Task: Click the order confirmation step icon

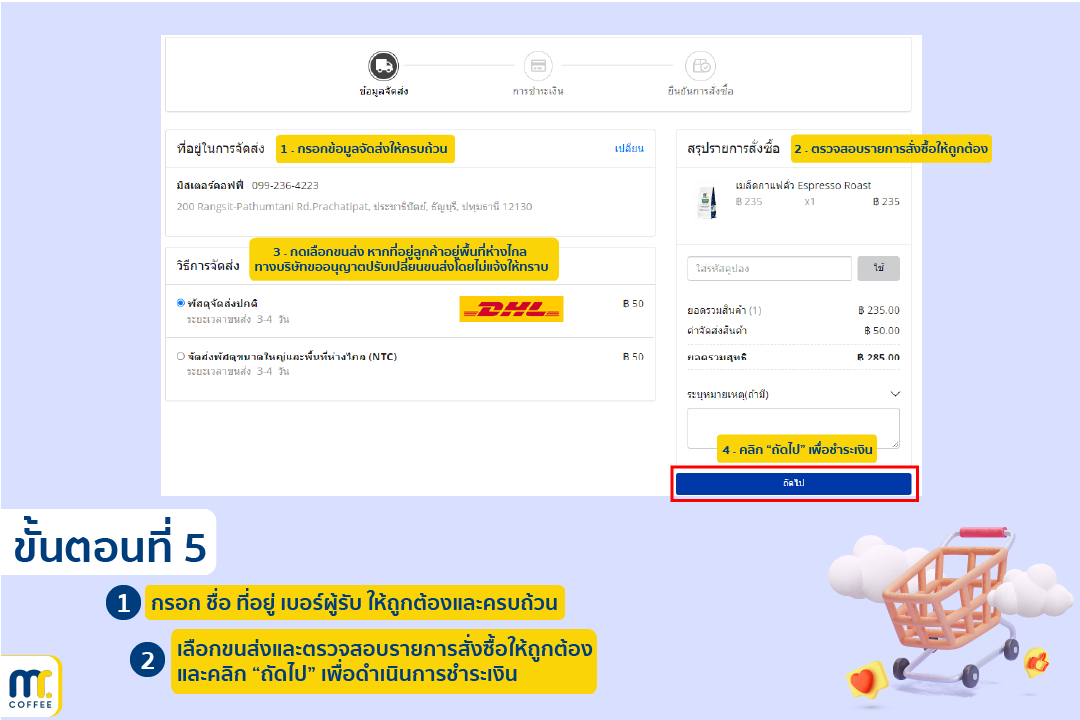Action: [700, 66]
